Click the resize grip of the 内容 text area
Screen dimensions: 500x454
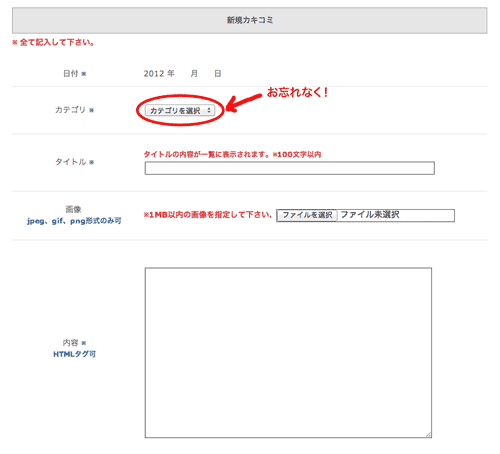429,435
